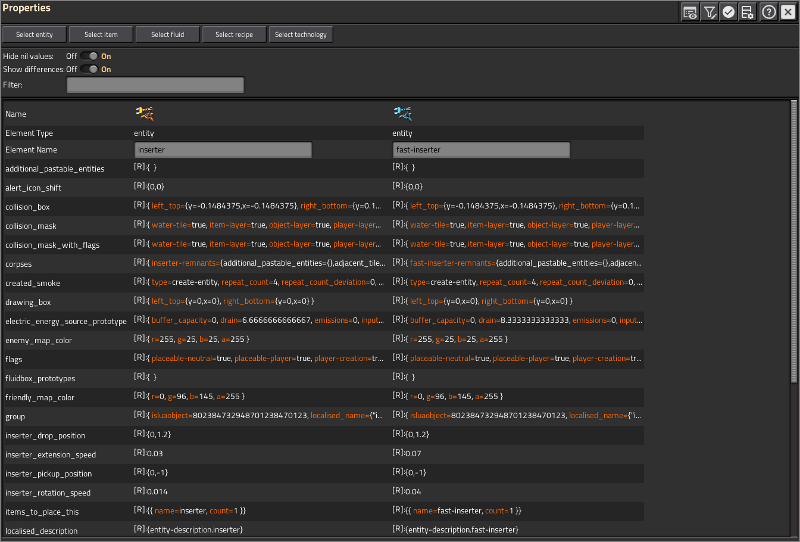Toggle the Show differences switch
Screen dimensions: 800x542
[x=90, y=69]
